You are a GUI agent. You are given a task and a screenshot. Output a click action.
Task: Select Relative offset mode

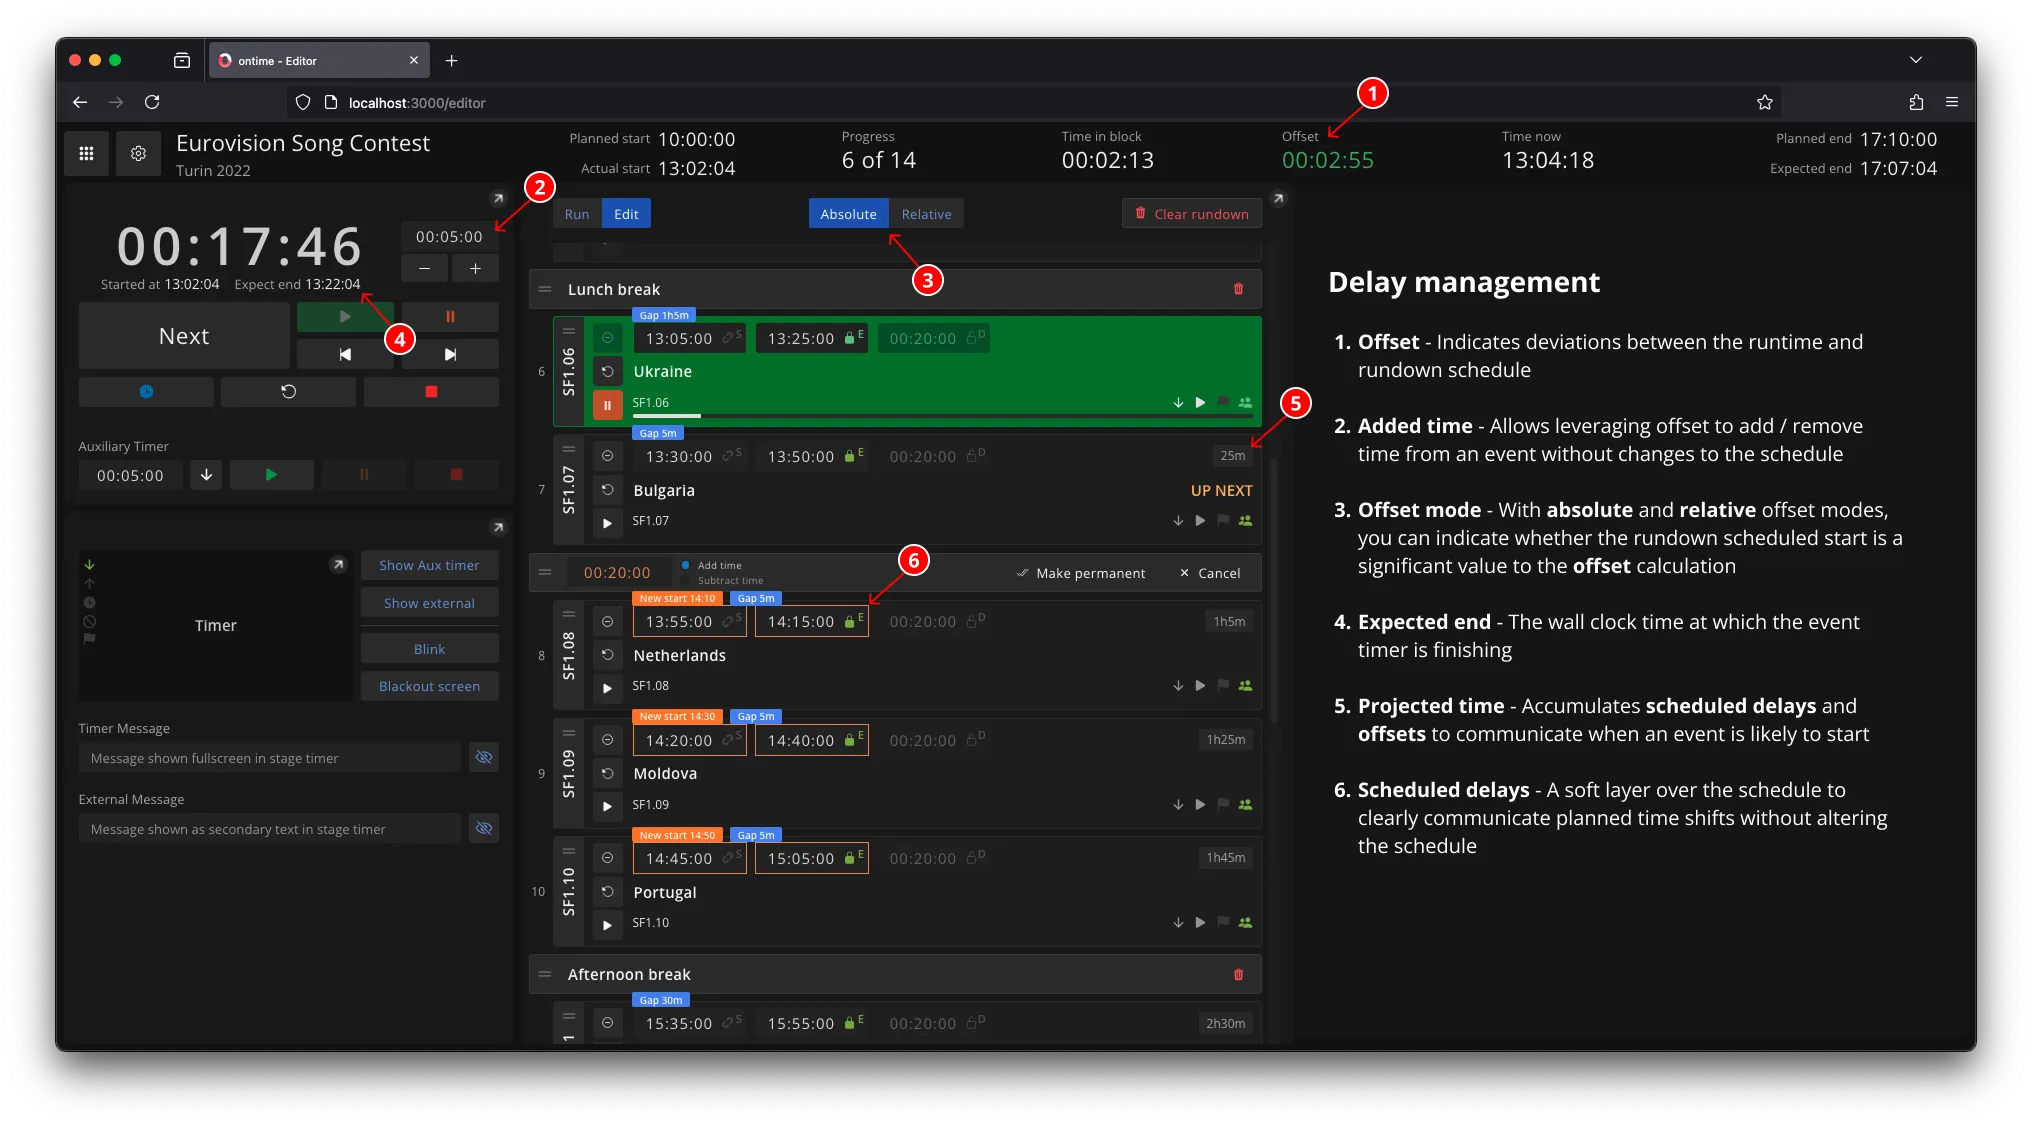click(x=926, y=214)
